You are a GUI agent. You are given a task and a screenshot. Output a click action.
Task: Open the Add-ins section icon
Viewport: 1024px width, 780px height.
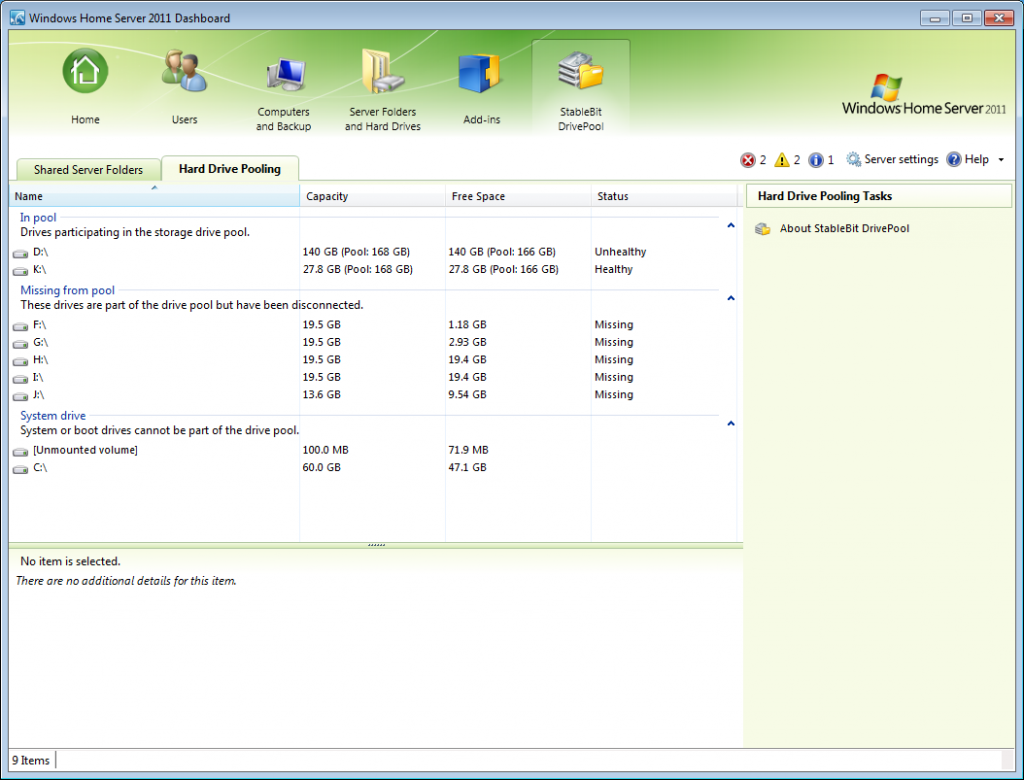(x=481, y=73)
